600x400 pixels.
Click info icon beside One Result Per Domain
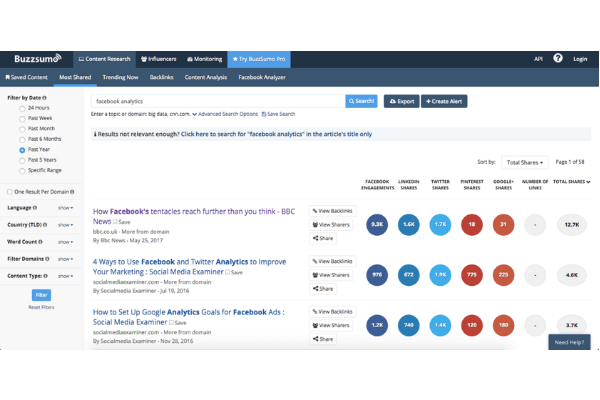click(x=72, y=192)
